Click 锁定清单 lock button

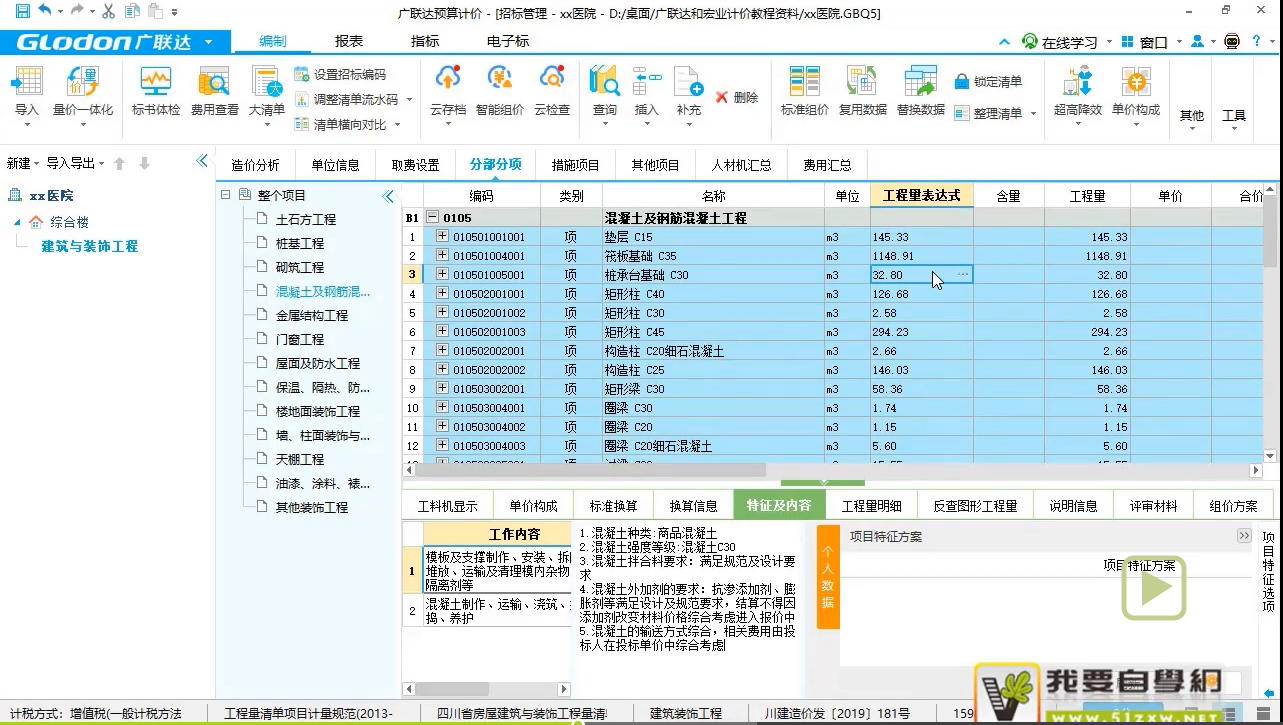(x=988, y=82)
